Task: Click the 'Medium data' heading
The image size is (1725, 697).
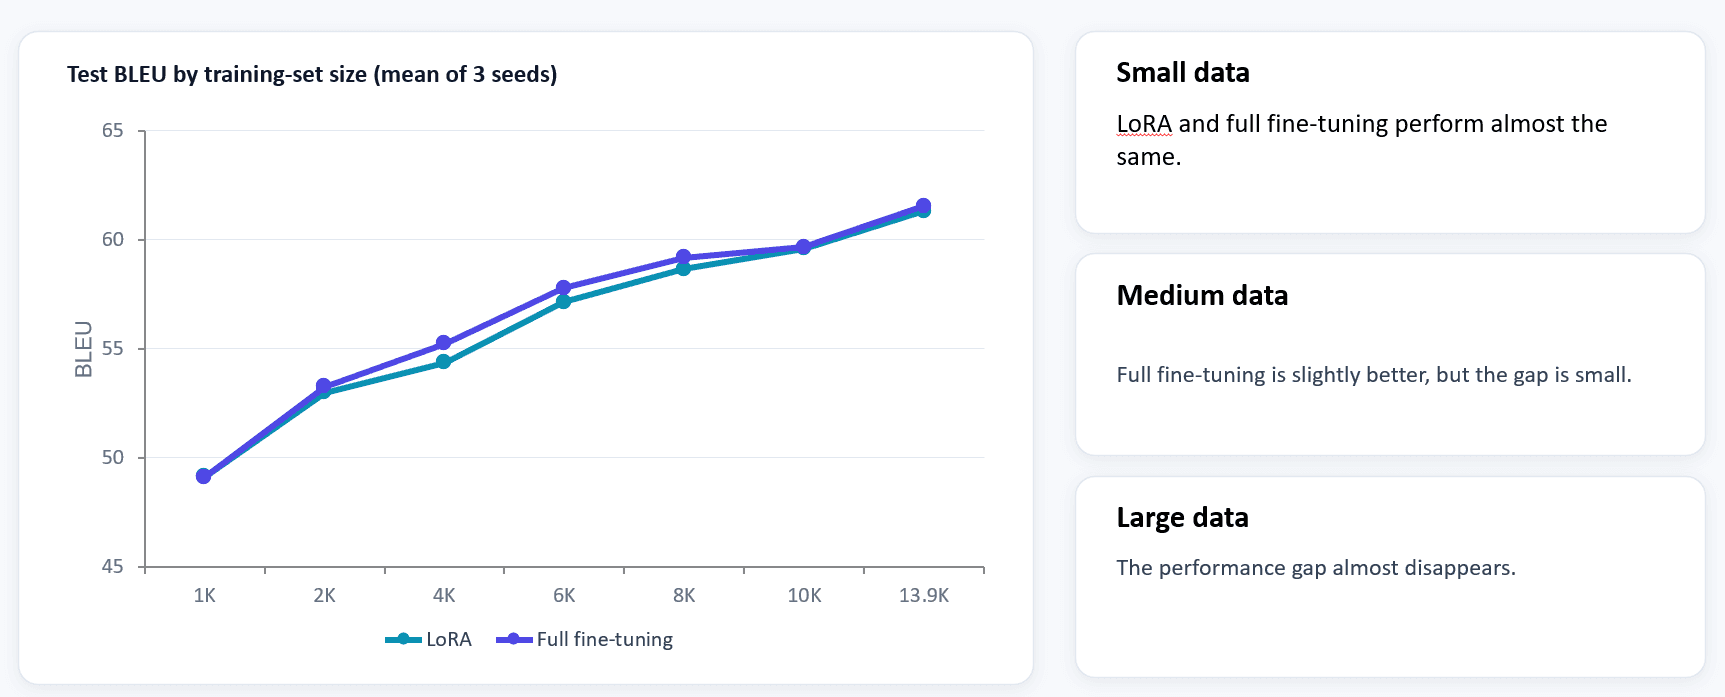Action: (x=1202, y=296)
